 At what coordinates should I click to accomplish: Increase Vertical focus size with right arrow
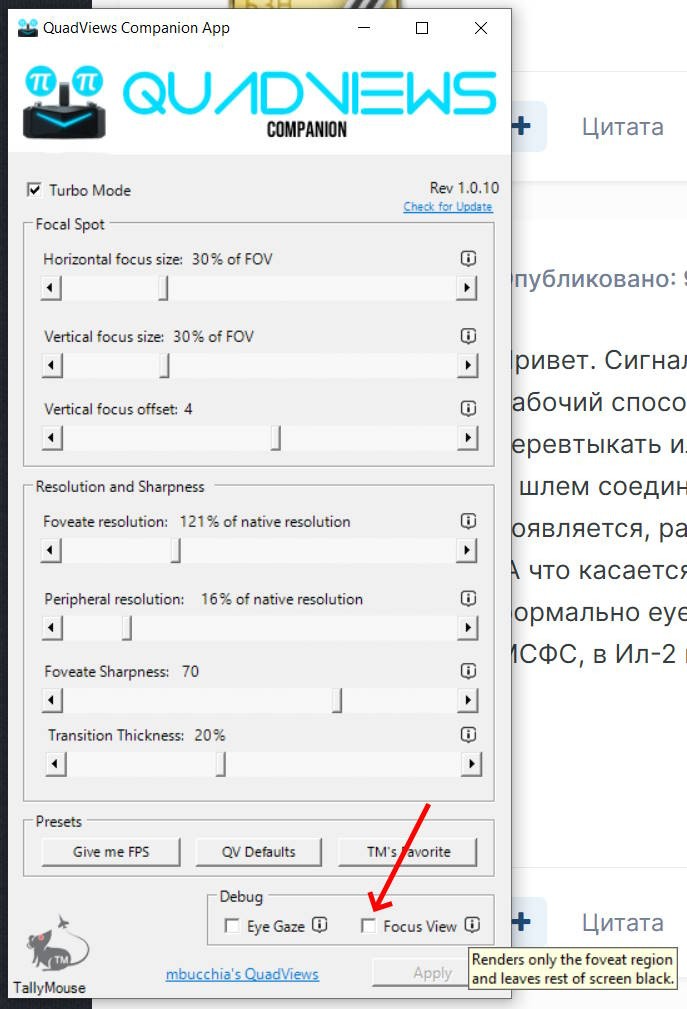tap(467, 366)
